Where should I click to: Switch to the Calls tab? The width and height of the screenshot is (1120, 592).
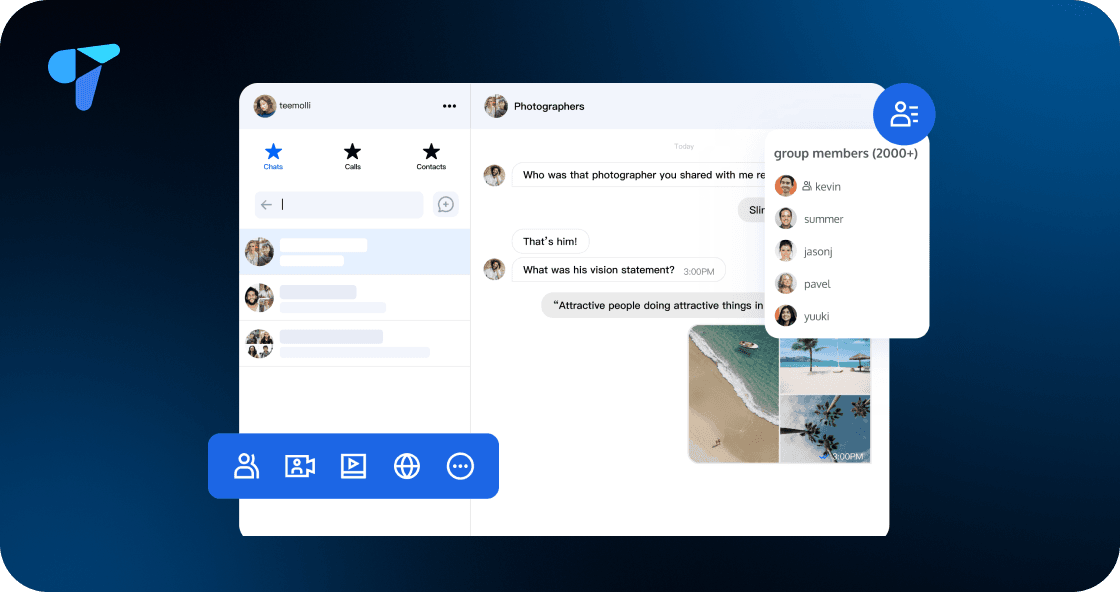(x=352, y=157)
